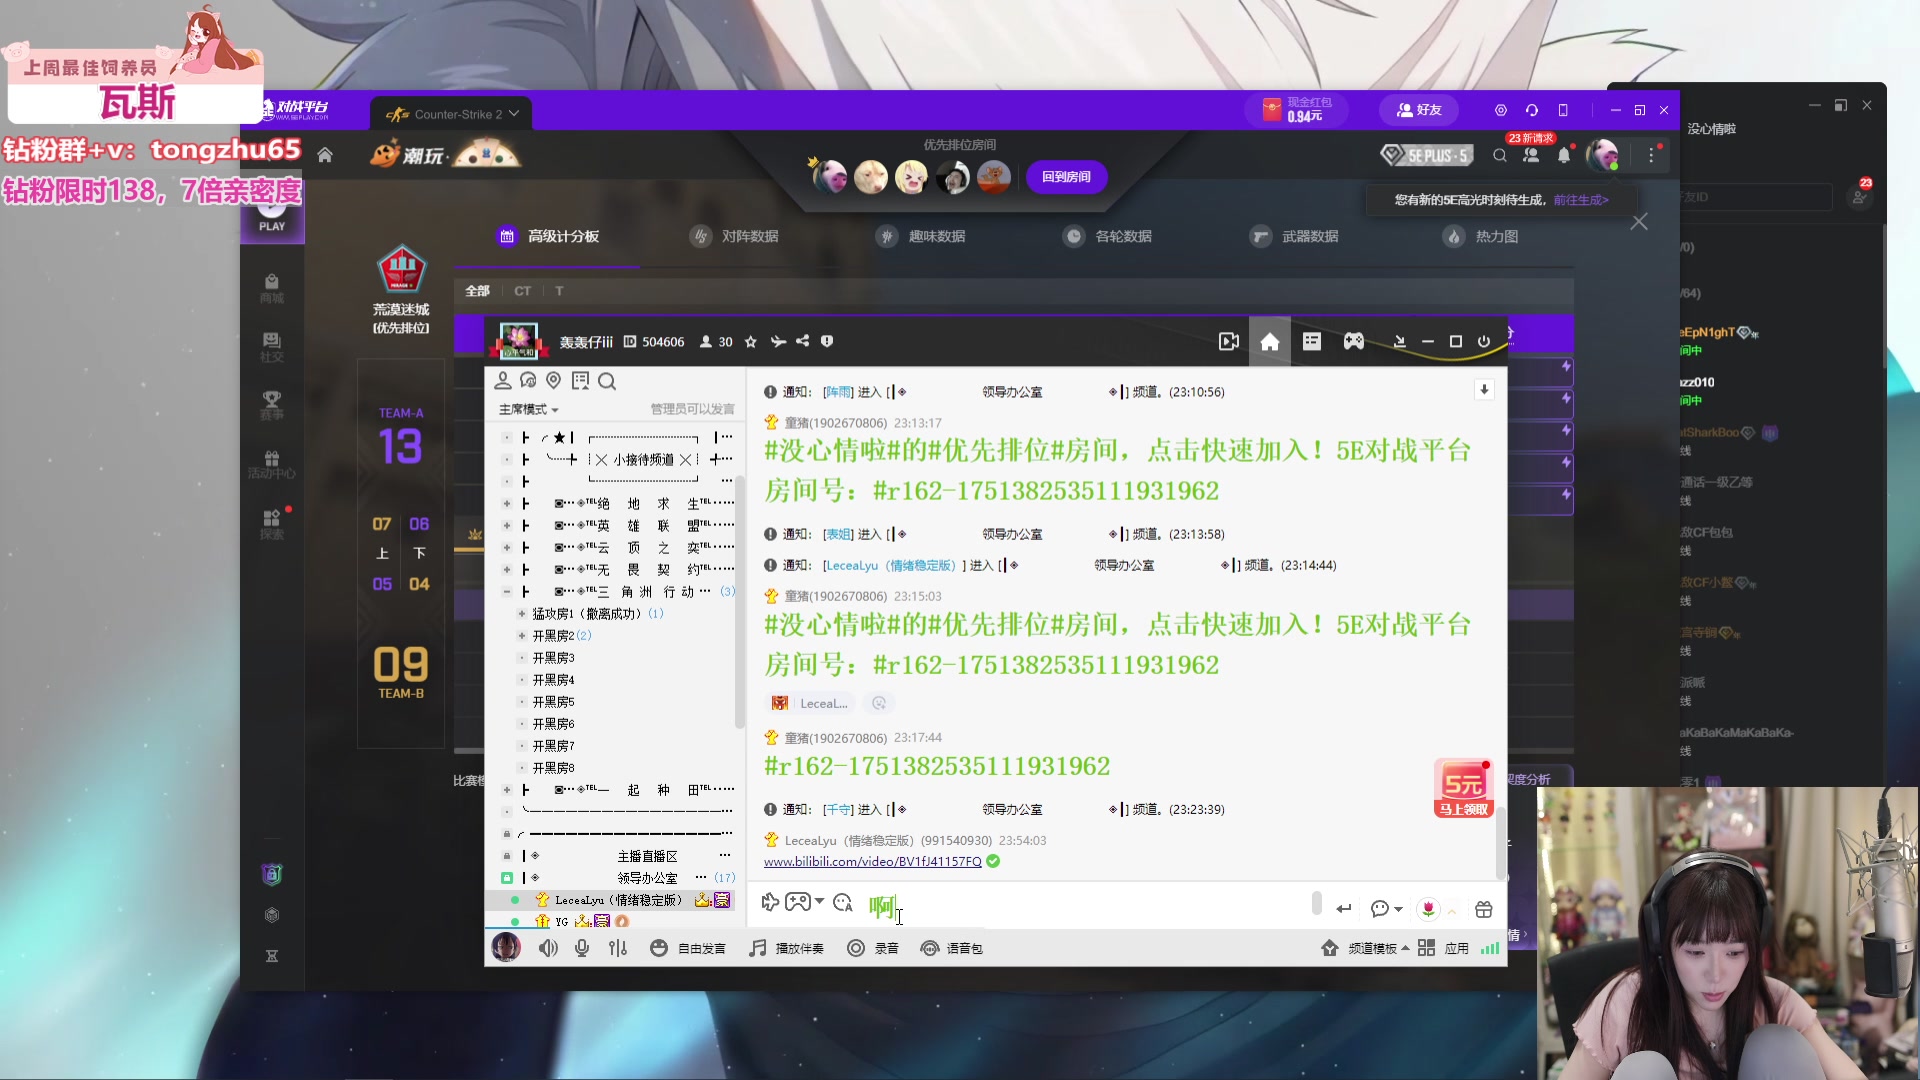Switch to the 高级计分板 tab

click(x=549, y=236)
